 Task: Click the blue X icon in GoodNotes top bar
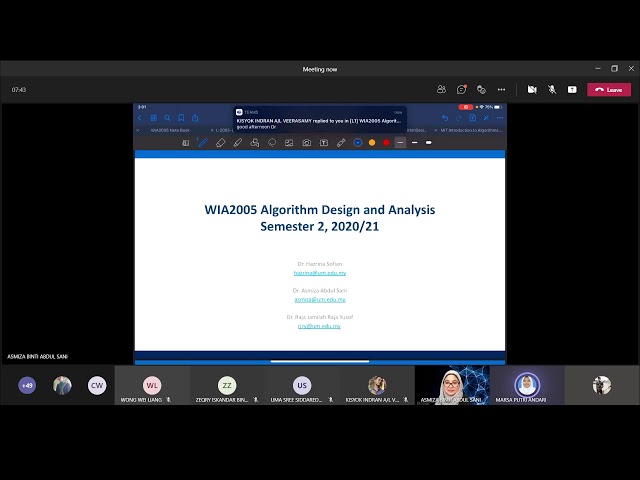point(486,118)
